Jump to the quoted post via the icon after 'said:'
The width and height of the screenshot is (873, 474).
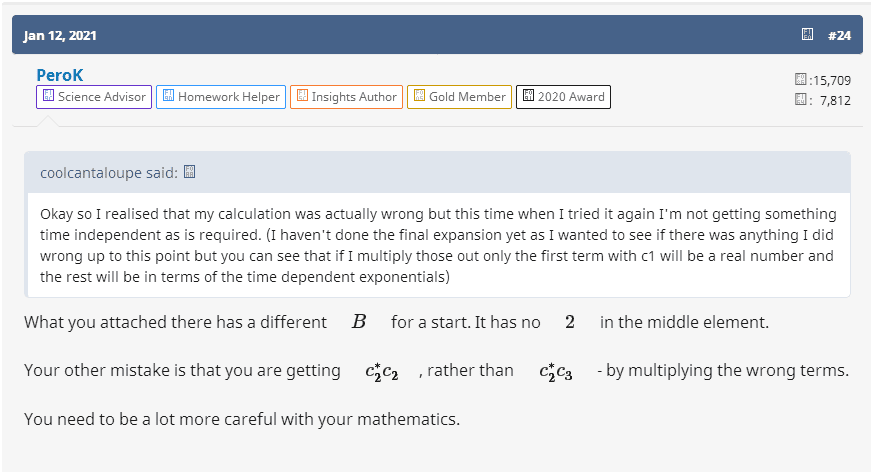coord(189,172)
